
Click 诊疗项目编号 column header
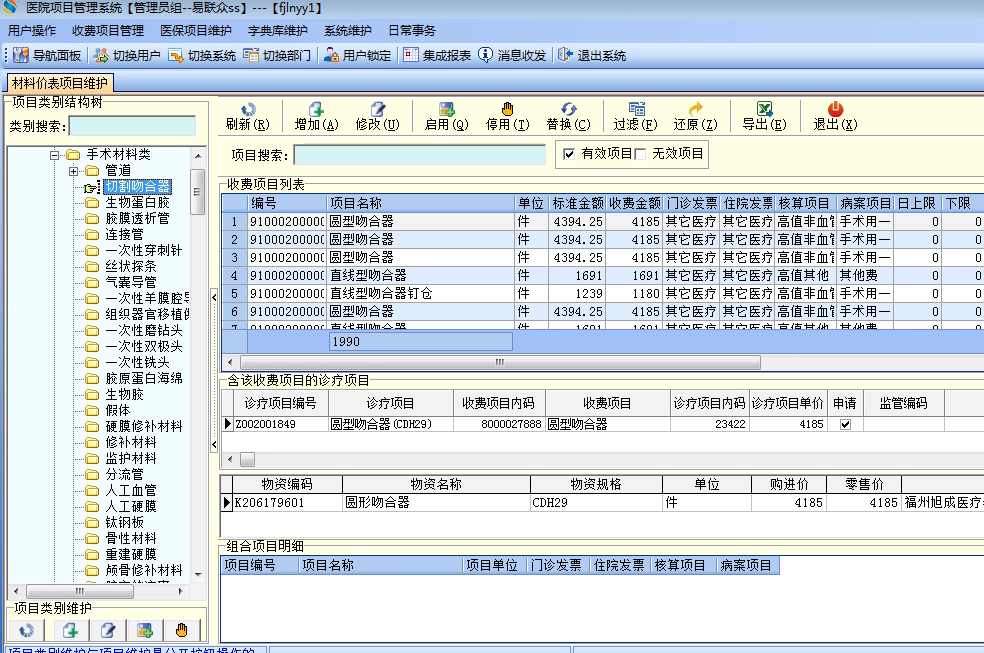(281, 403)
